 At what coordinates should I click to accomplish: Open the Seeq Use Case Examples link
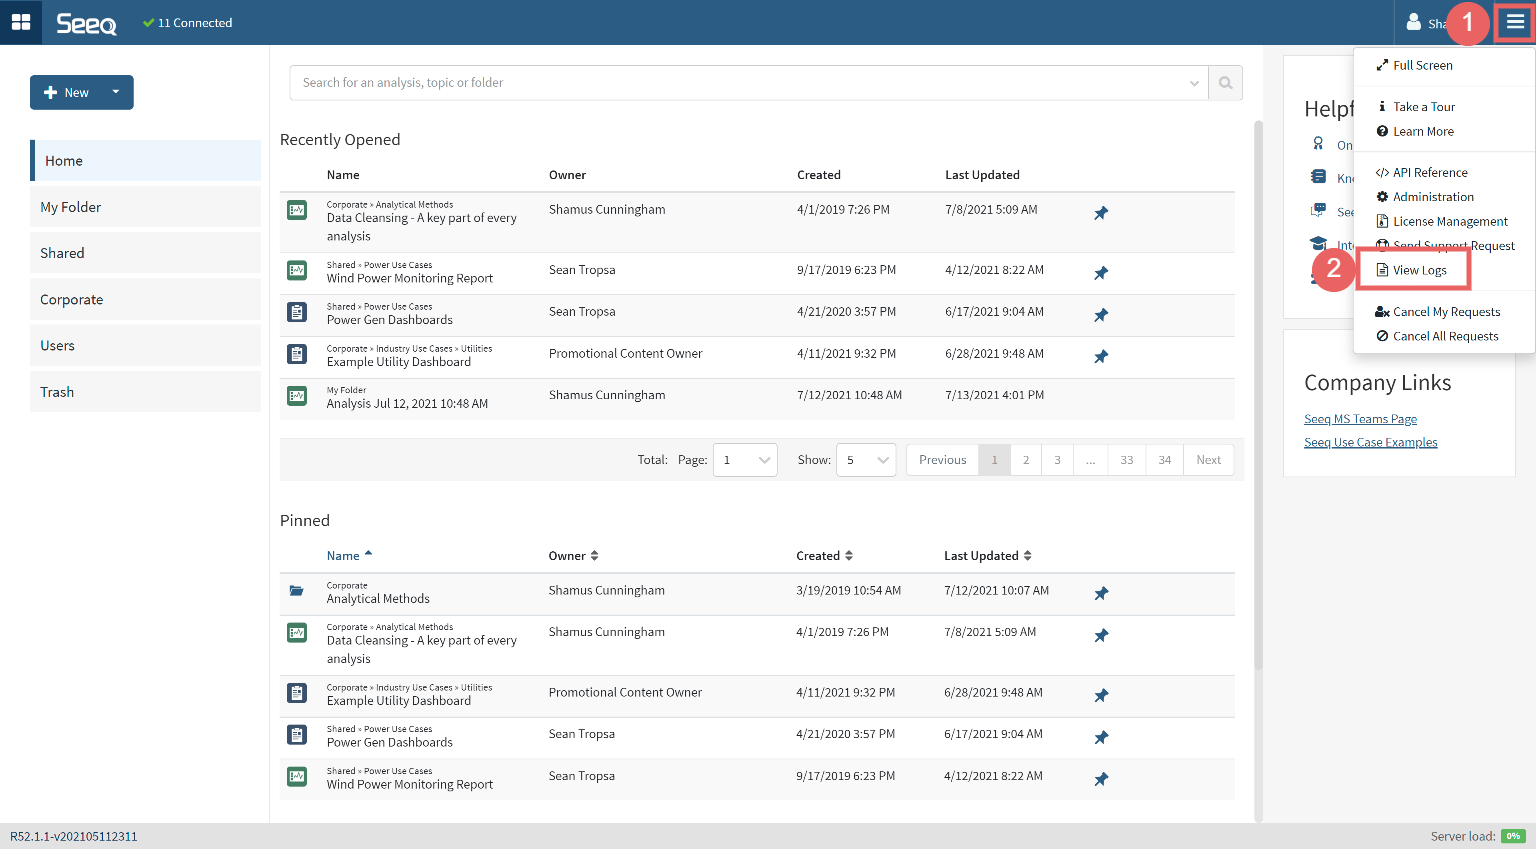pos(1370,442)
